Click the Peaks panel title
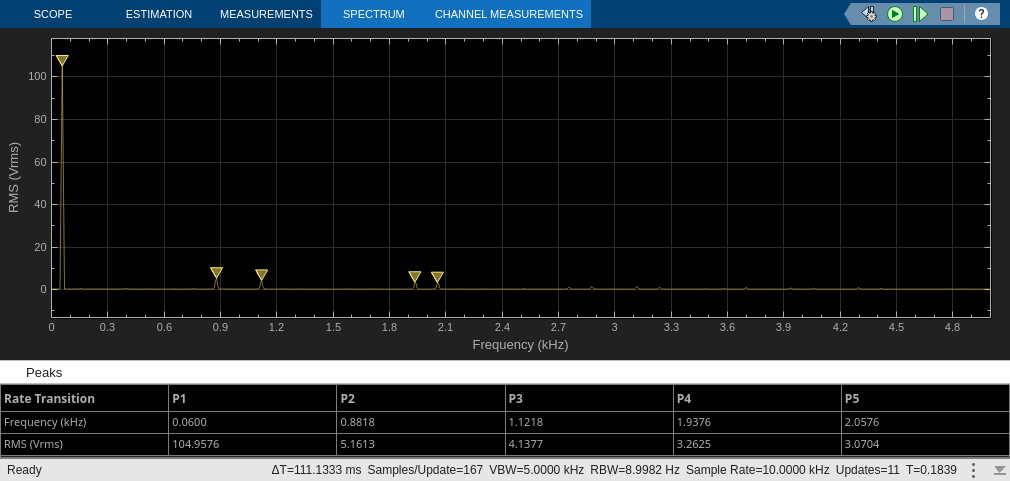 [x=44, y=373]
